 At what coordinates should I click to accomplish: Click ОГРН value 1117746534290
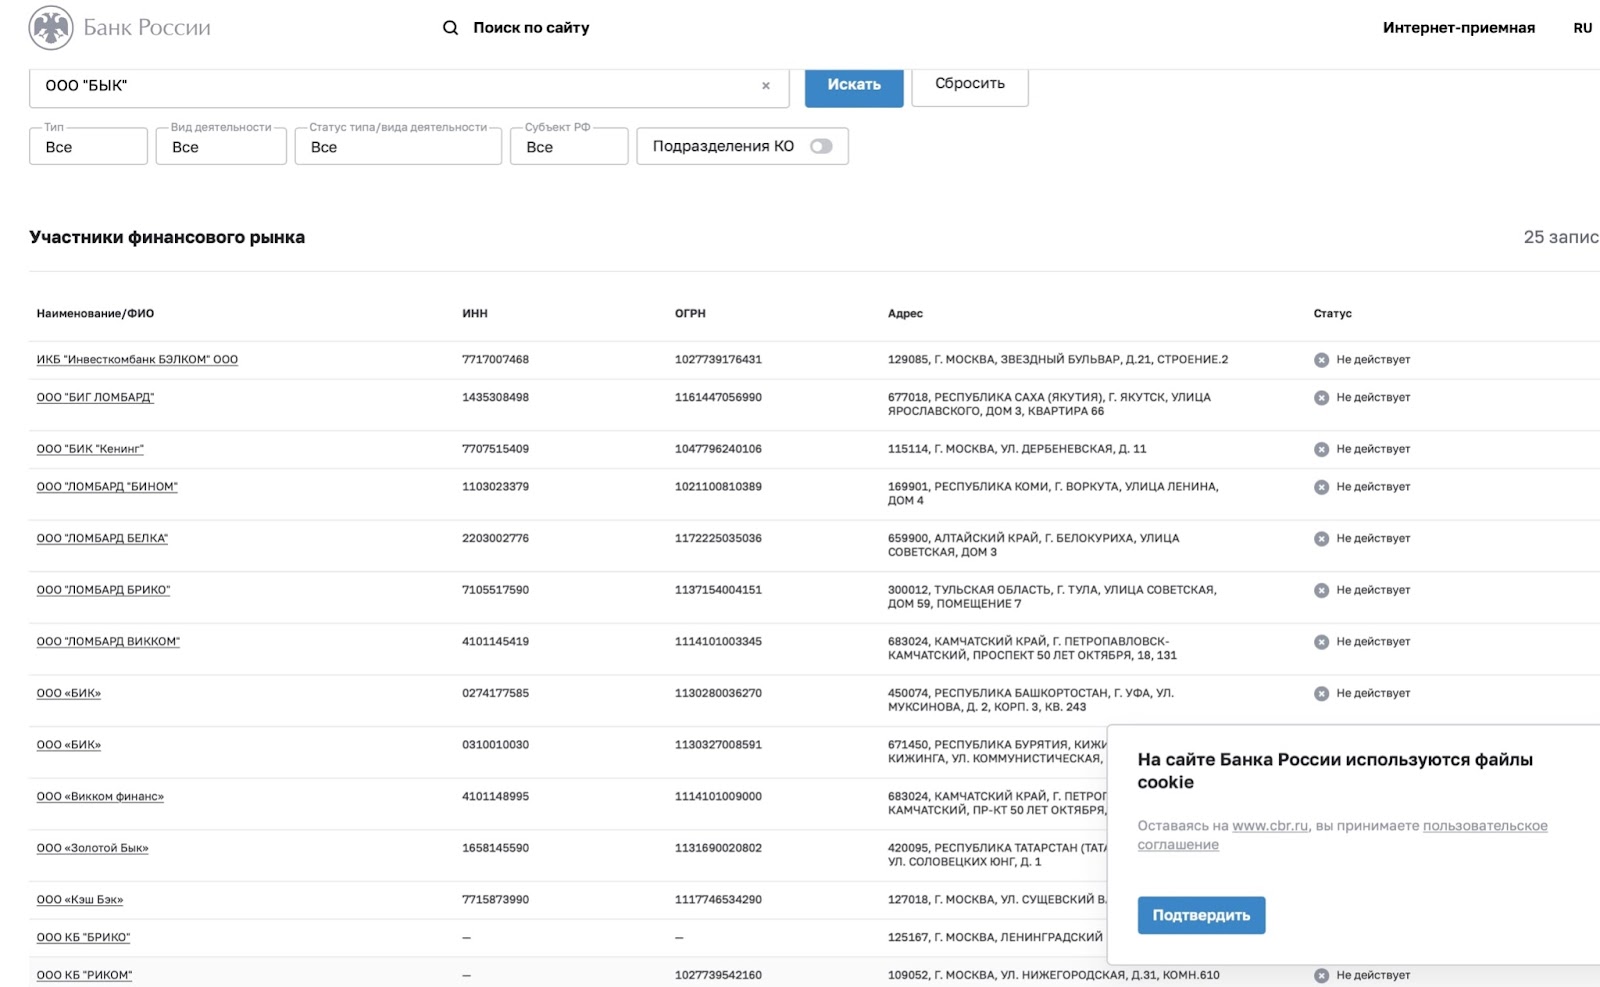tap(718, 900)
